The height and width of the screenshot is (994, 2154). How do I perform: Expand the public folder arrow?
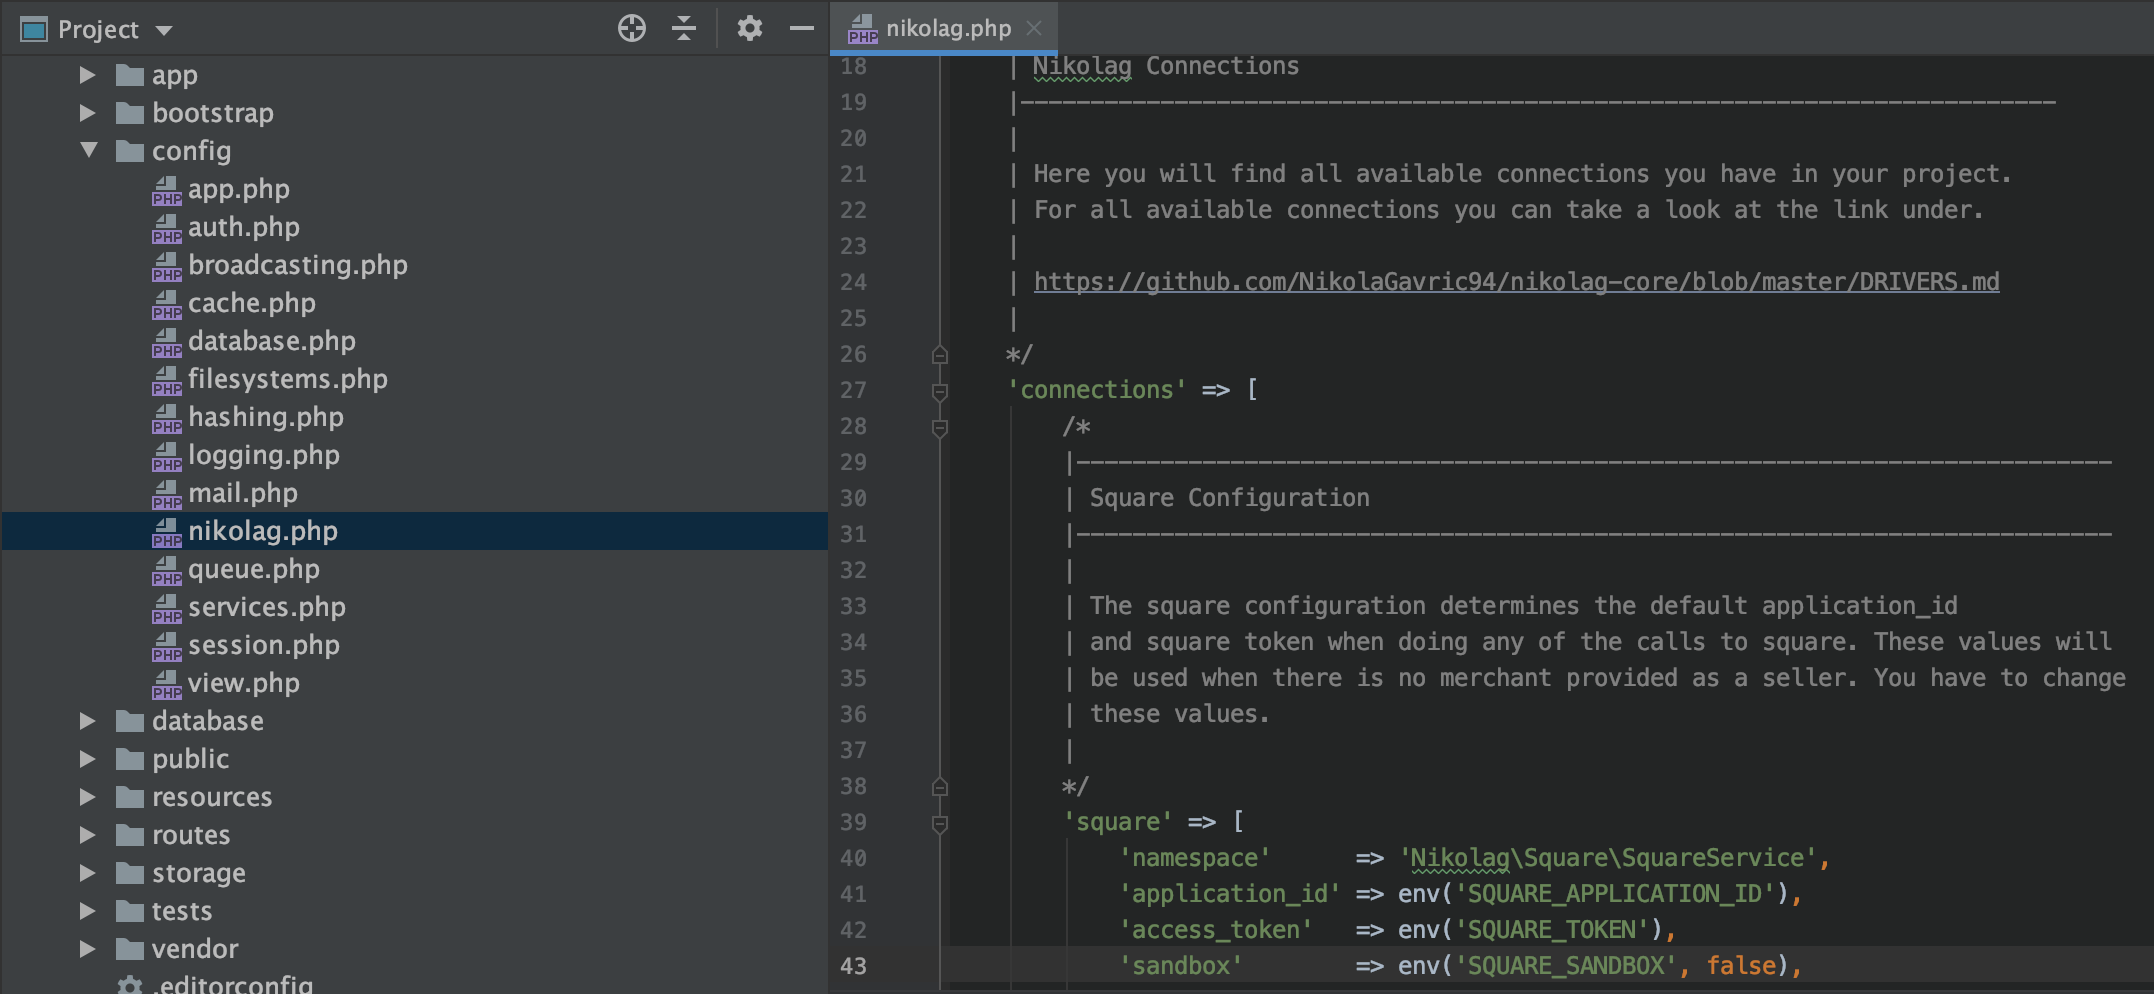[x=88, y=759]
